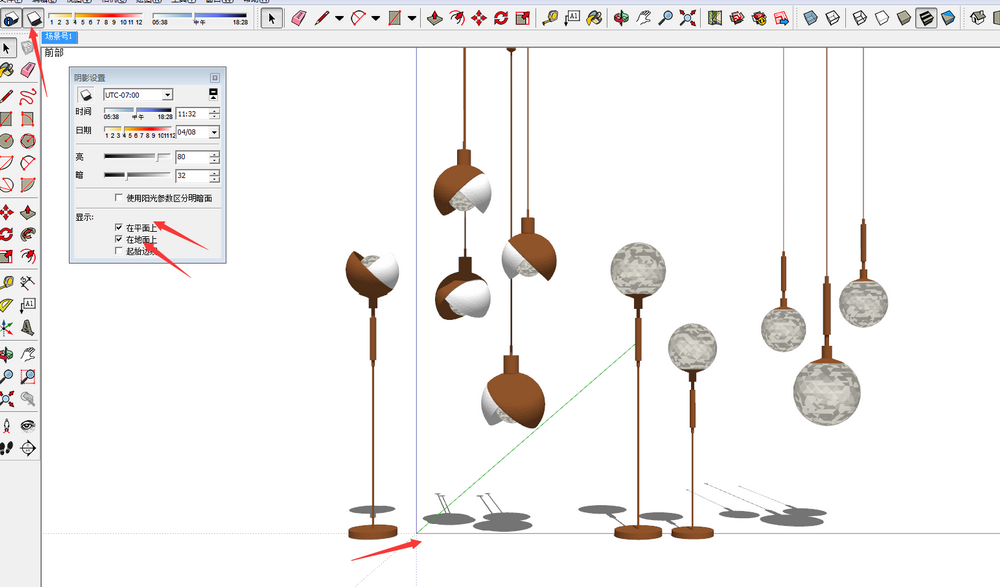Click the time field stepper arrows
This screenshot has width=1000, height=587.
click(x=214, y=114)
